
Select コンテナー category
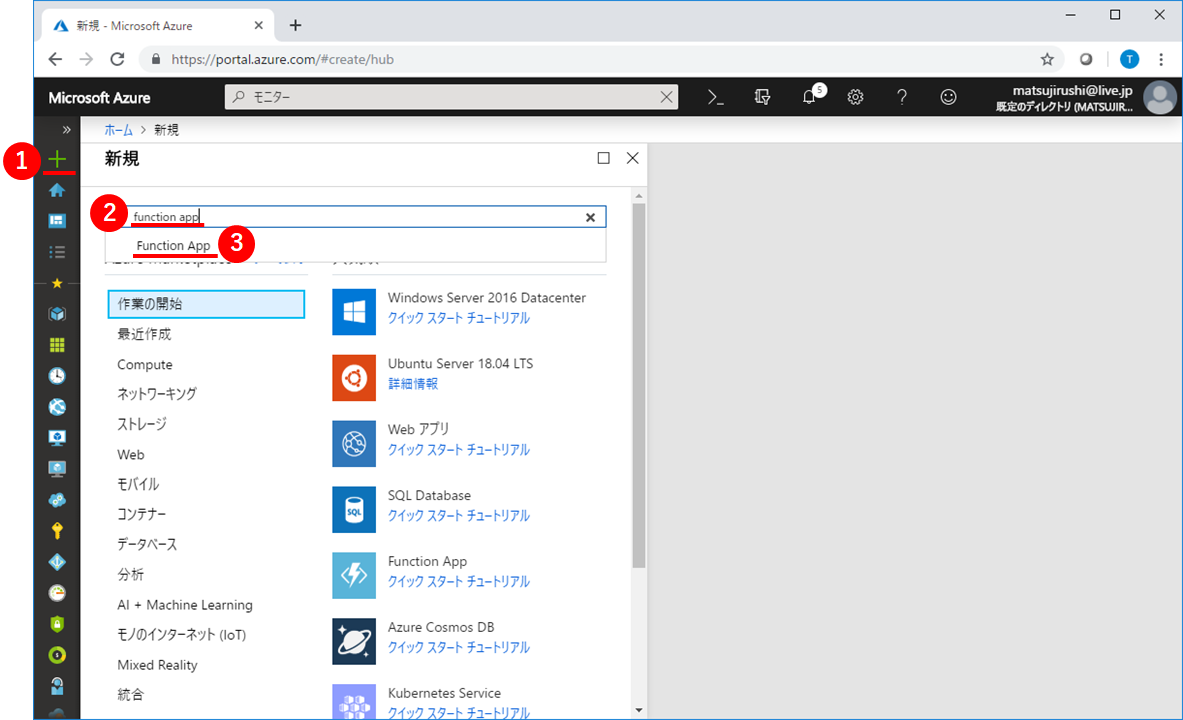[x=141, y=514]
